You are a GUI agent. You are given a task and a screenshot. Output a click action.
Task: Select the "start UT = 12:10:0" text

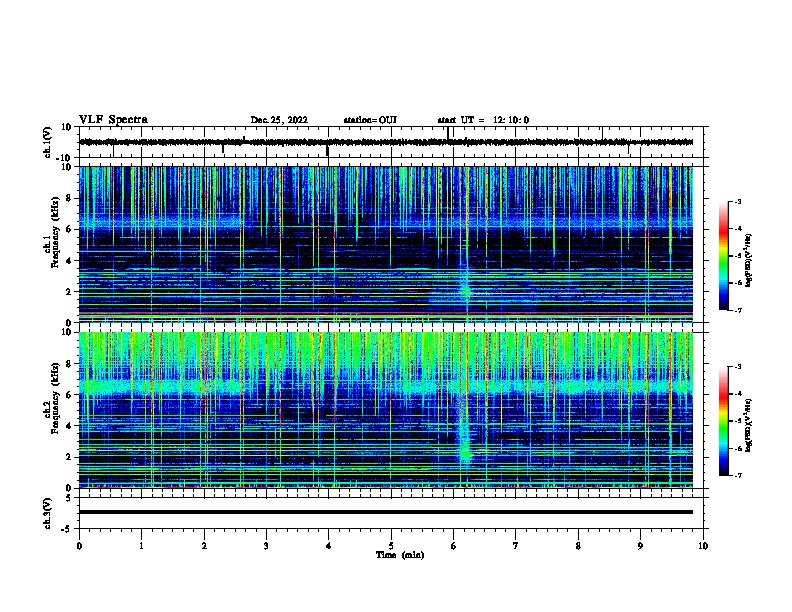(483, 120)
